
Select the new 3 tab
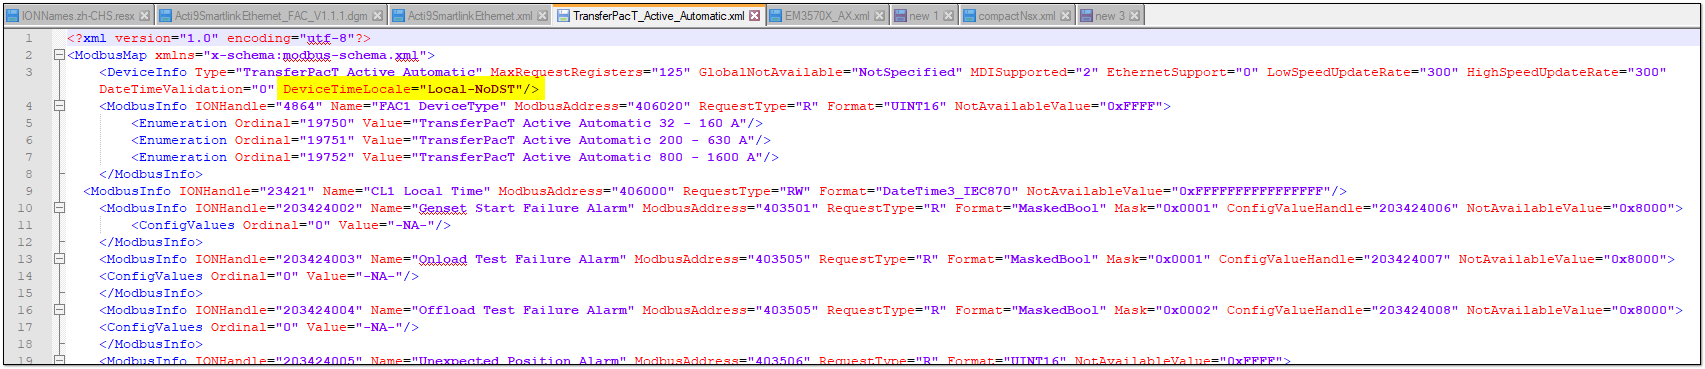(x=1110, y=16)
